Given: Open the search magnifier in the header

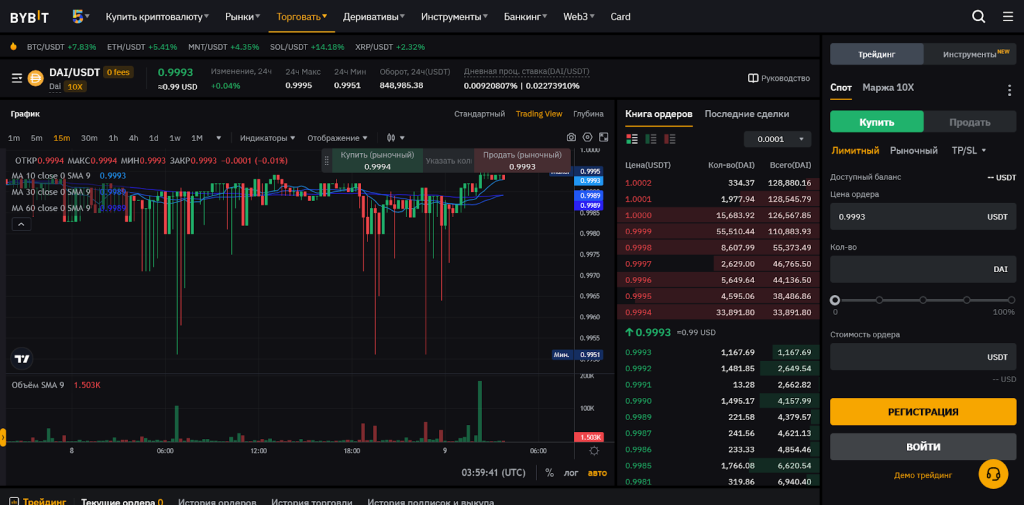Looking at the screenshot, I should pos(979,17).
